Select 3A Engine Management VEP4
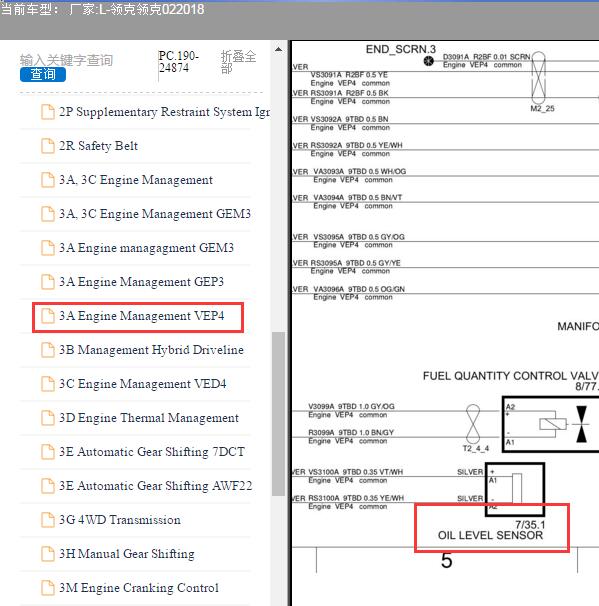This screenshot has width=599, height=606. click(x=141, y=316)
